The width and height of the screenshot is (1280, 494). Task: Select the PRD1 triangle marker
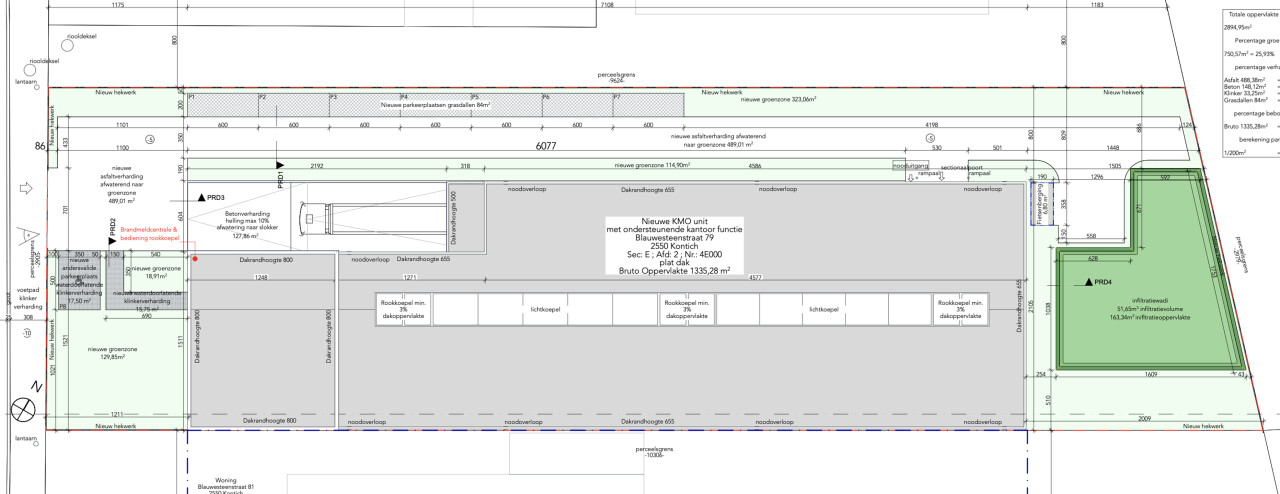point(281,165)
